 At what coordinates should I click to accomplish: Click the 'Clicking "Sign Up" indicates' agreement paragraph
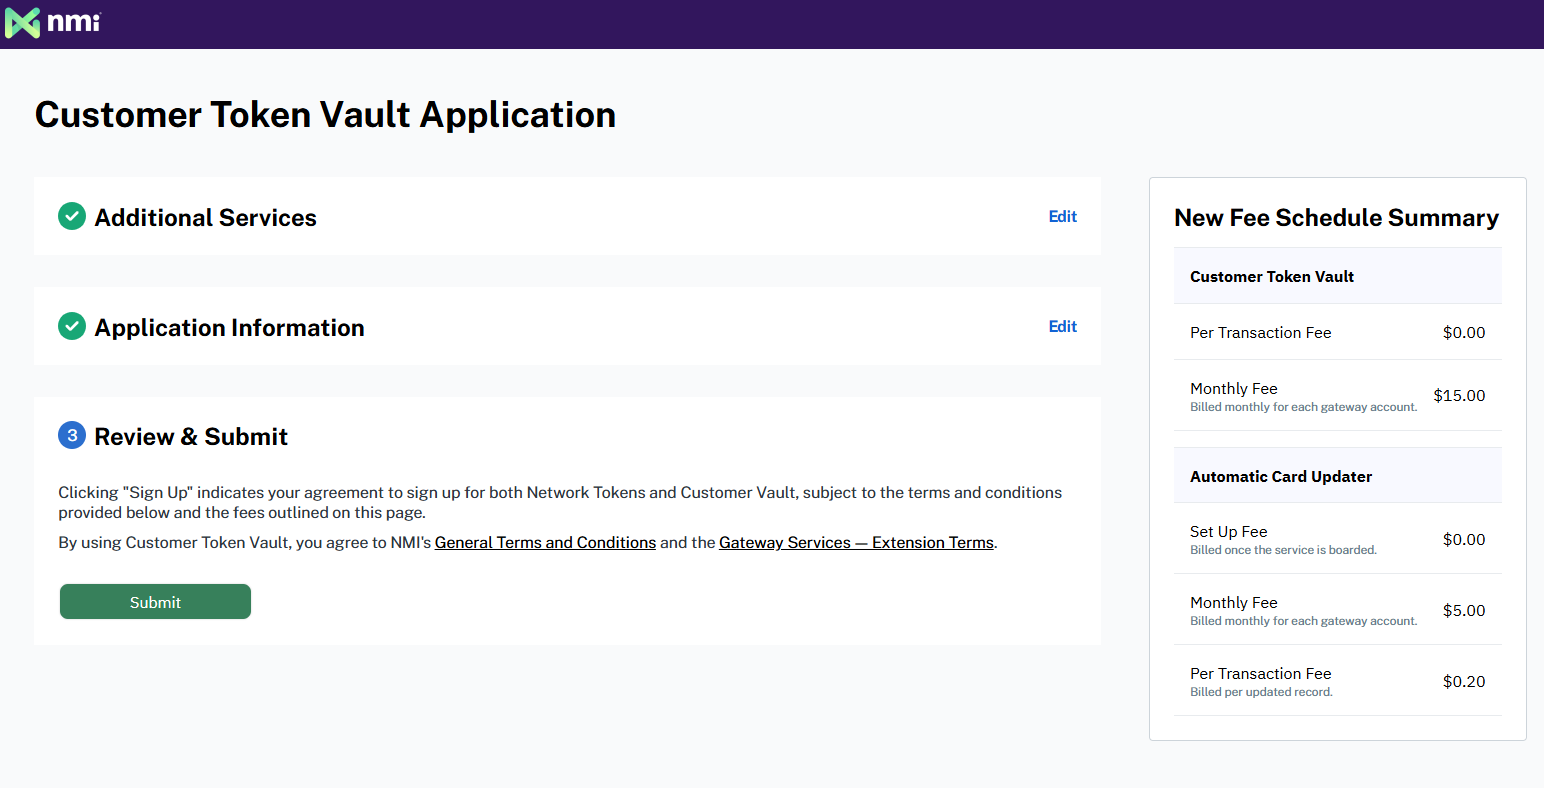coord(560,502)
